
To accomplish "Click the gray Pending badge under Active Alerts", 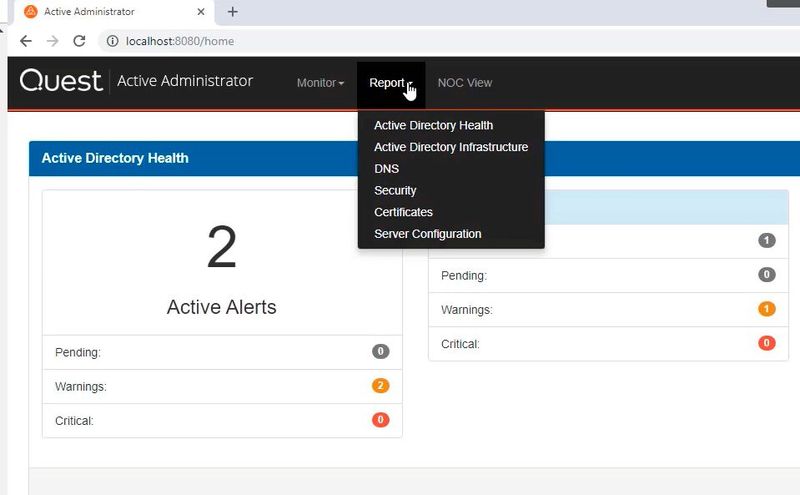I will [380, 352].
